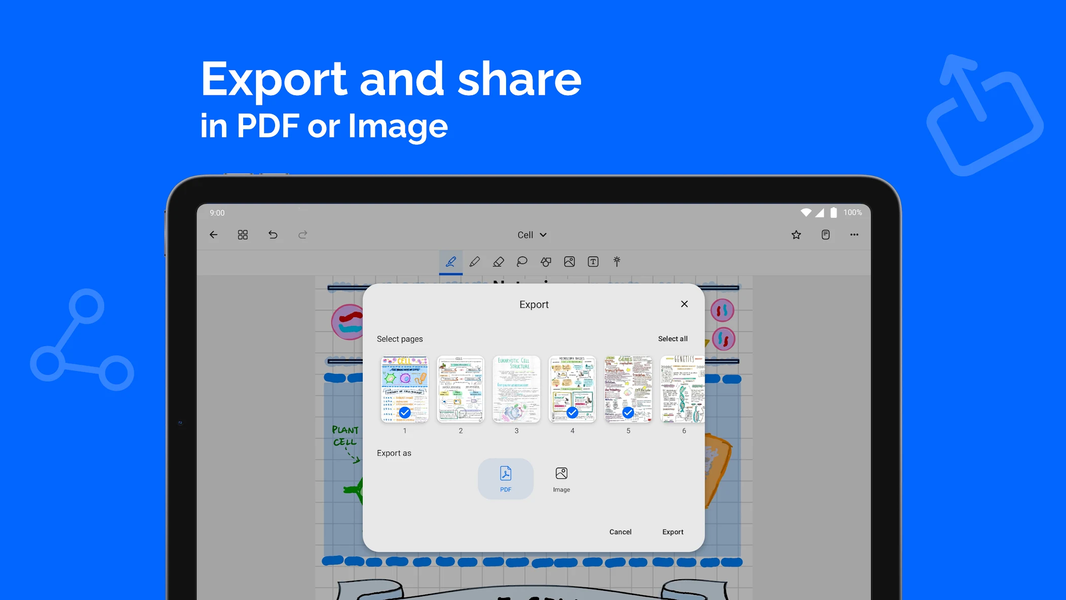Screen dimensions: 1066x600
Task: Choose PDF as export format
Action: click(x=505, y=478)
